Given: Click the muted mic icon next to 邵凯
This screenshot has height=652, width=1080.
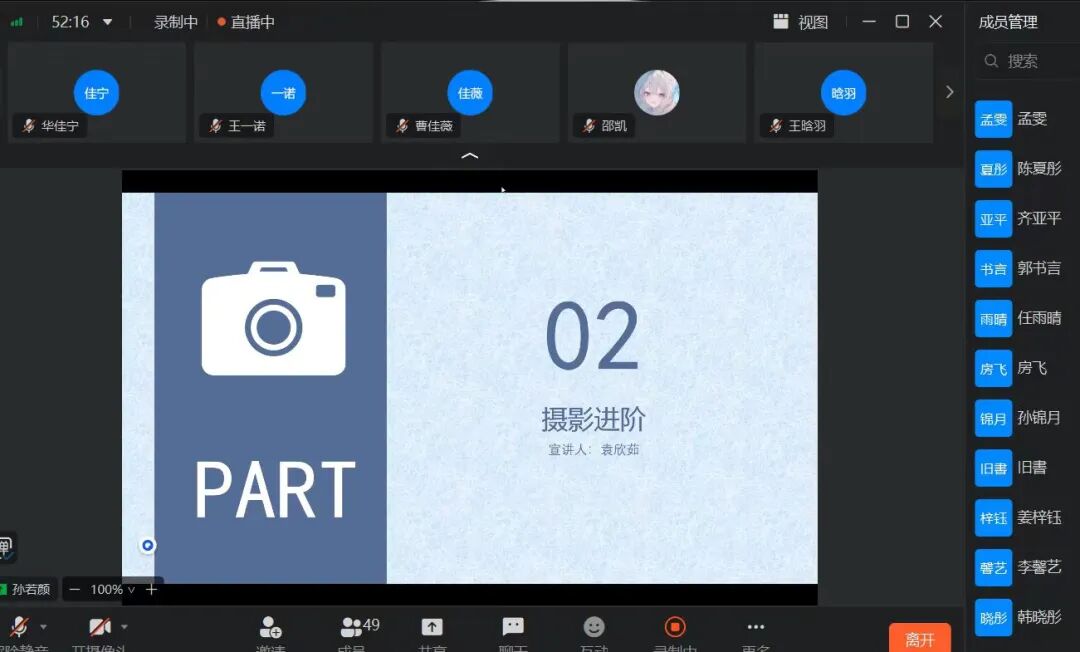Looking at the screenshot, I should click(589, 126).
